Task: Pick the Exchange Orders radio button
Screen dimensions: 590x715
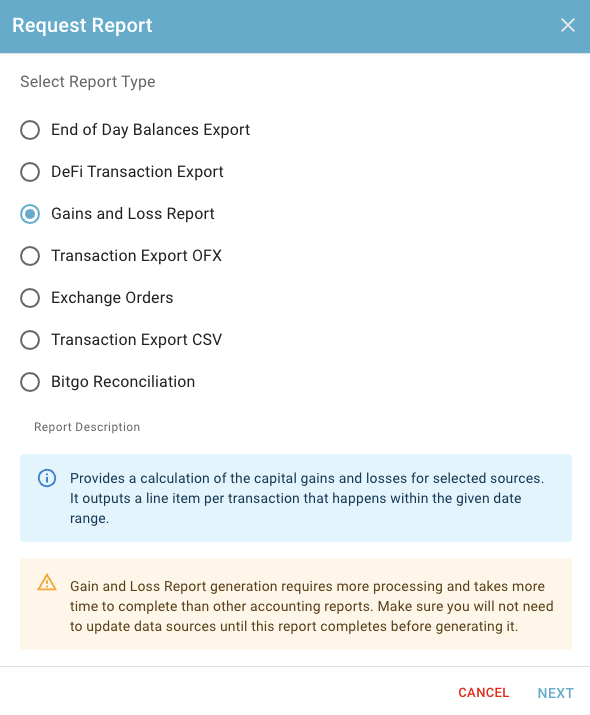Action: [x=30, y=298]
